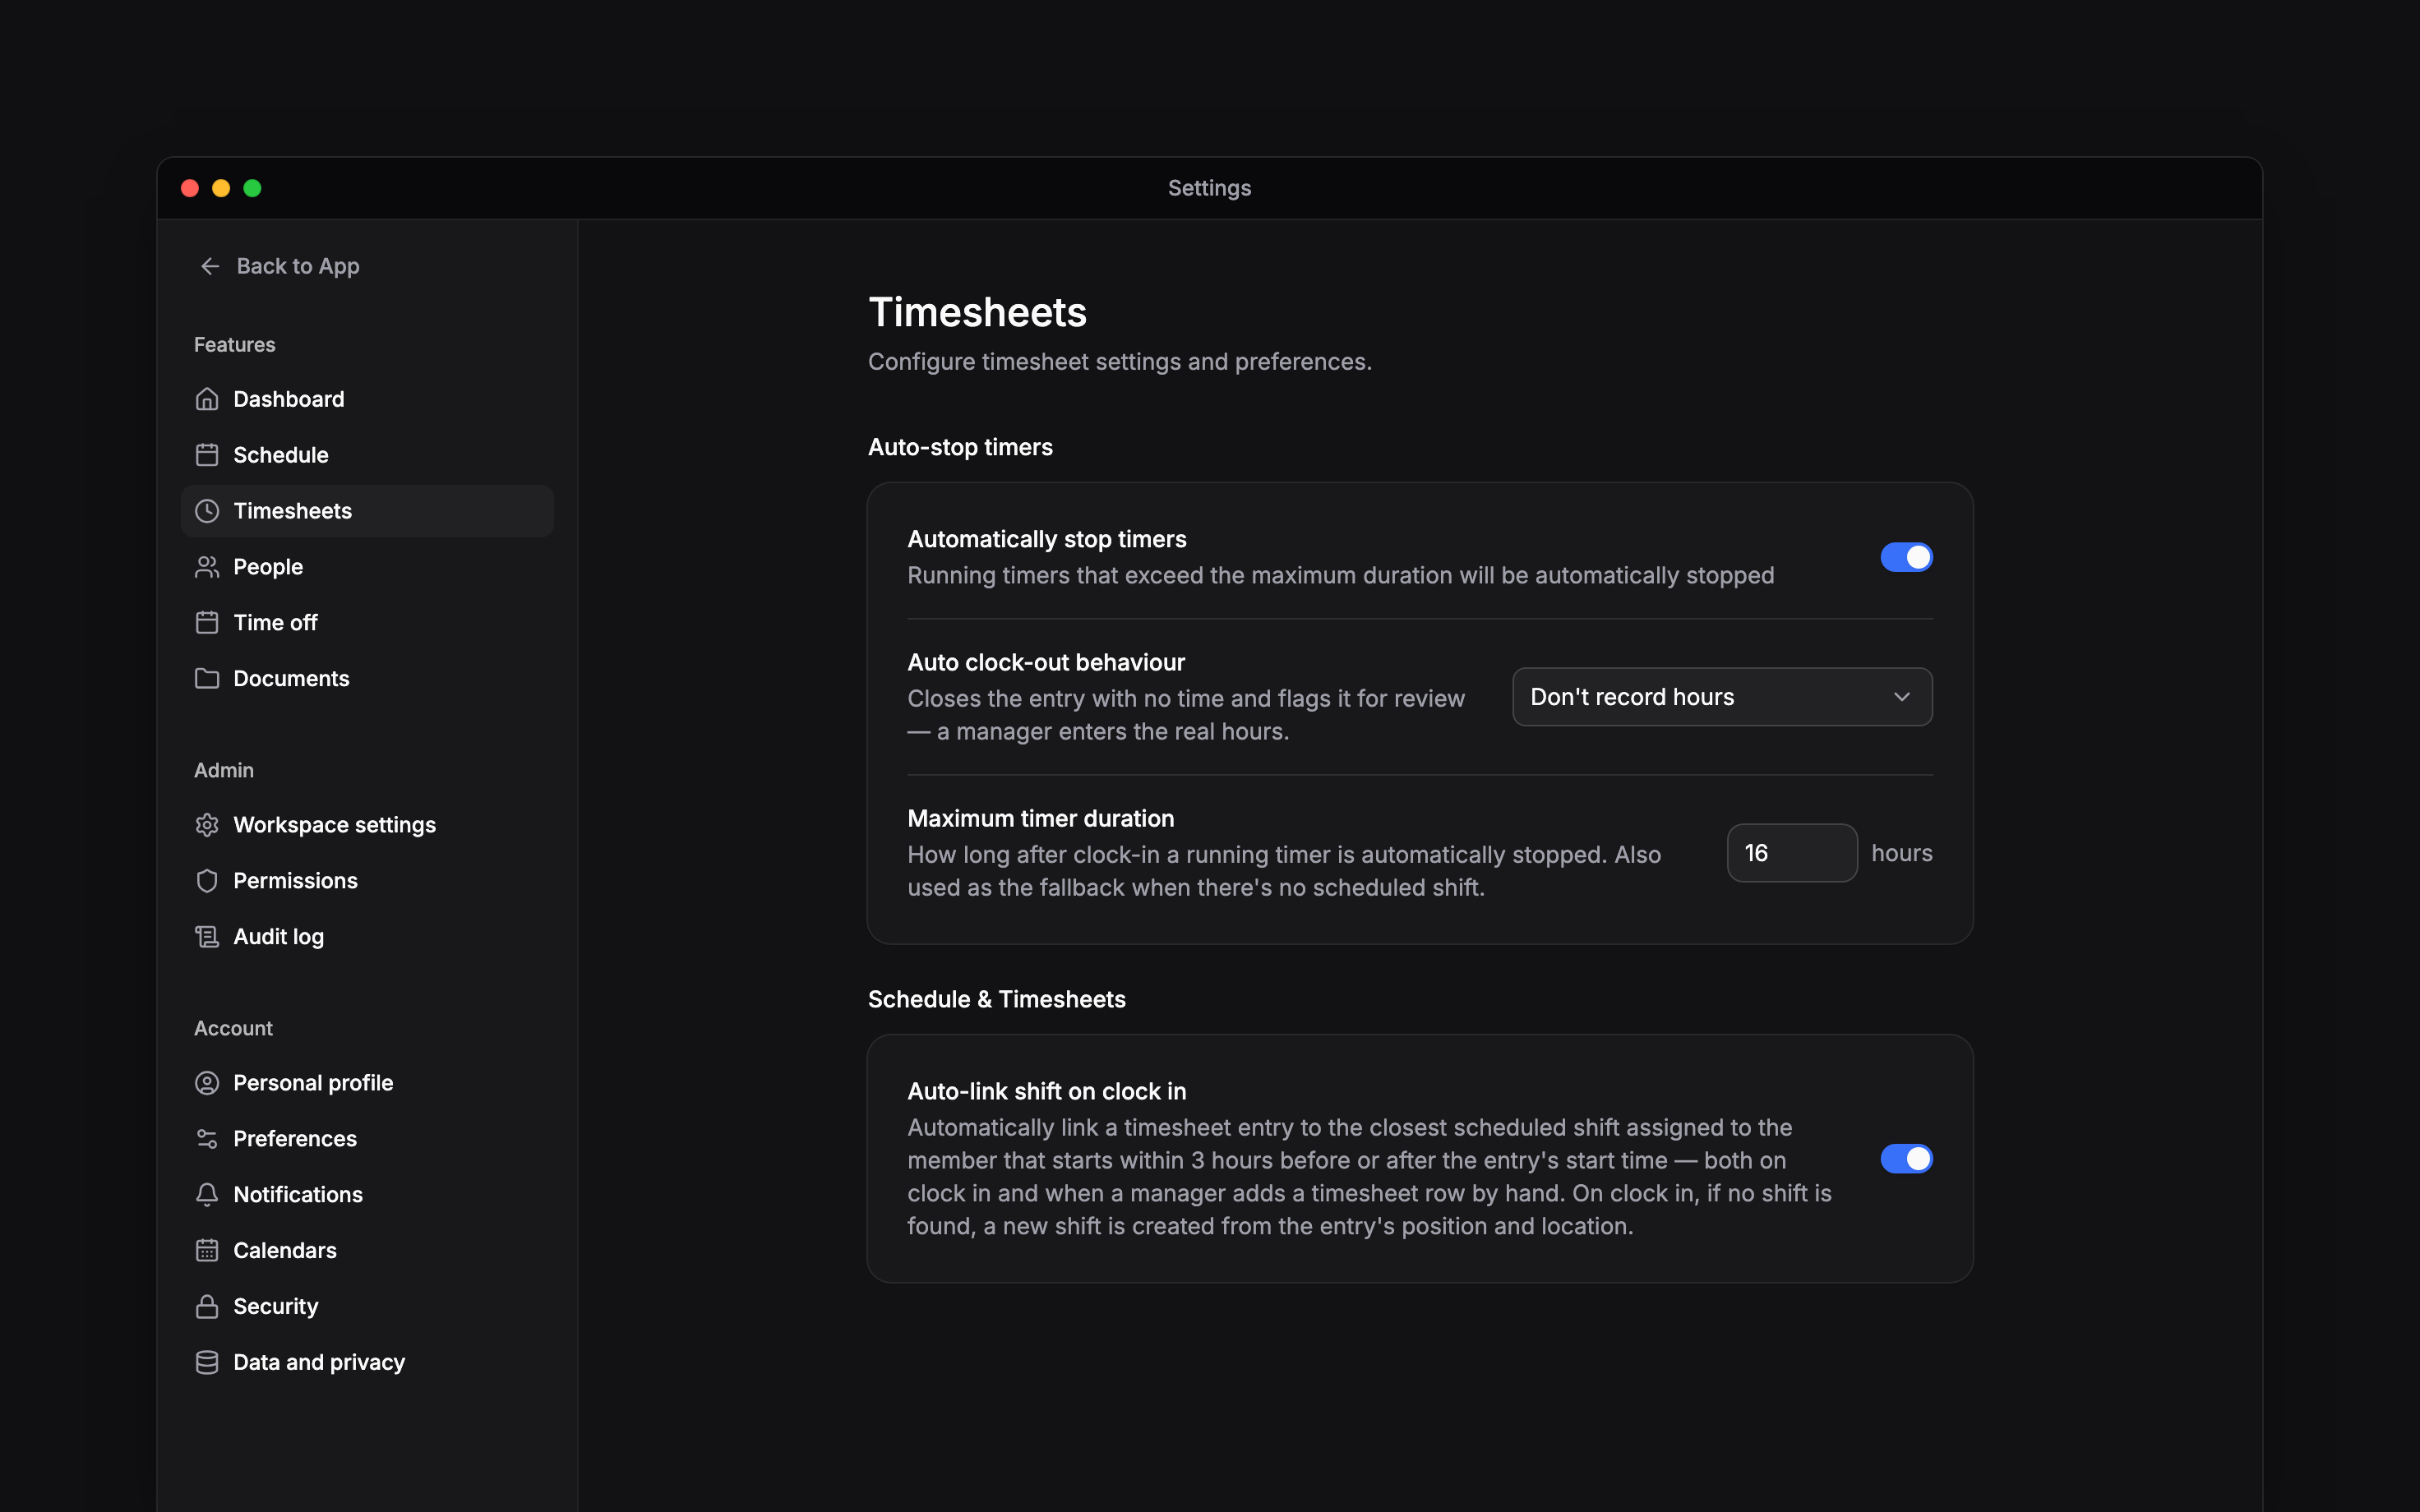Image resolution: width=2420 pixels, height=1512 pixels.
Task: Click the Dashboard home icon
Action: (x=207, y=399)
